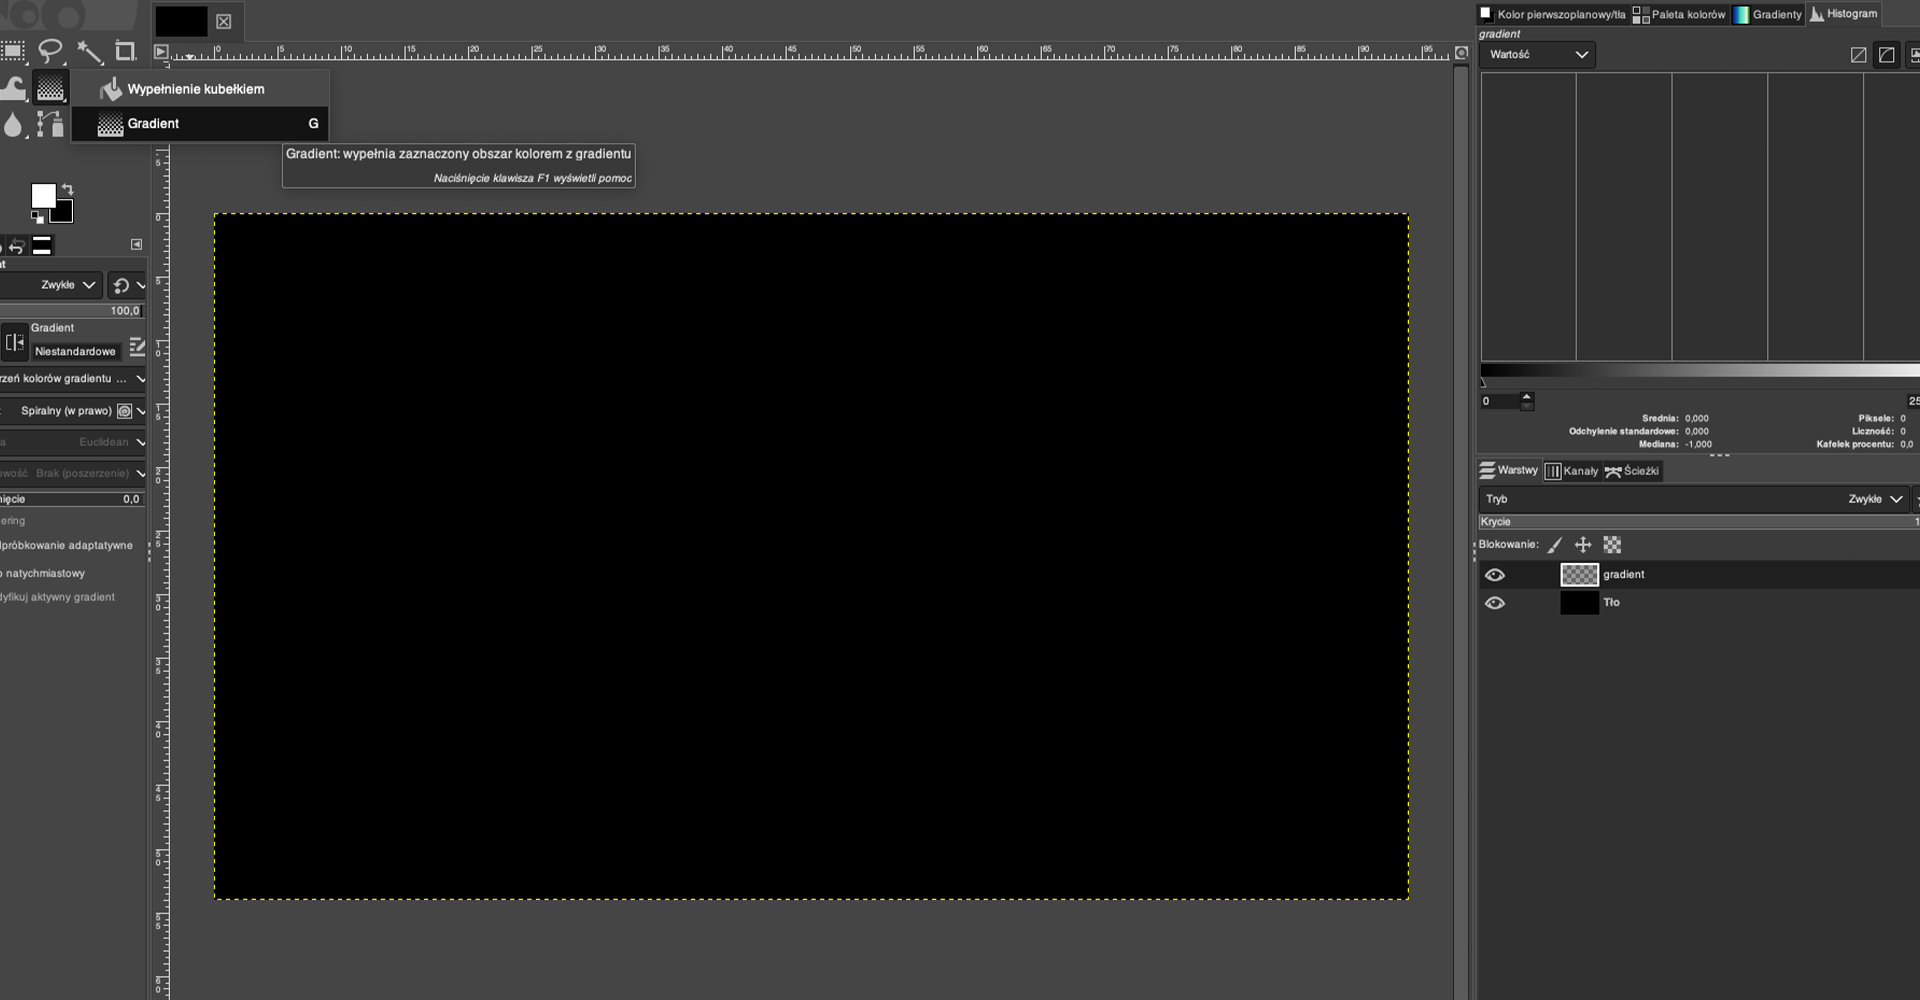Switch to Kolor pierwszoplanowy/tła tab
This screenshot has height=1000, width=1920.
coord(1553,14)
